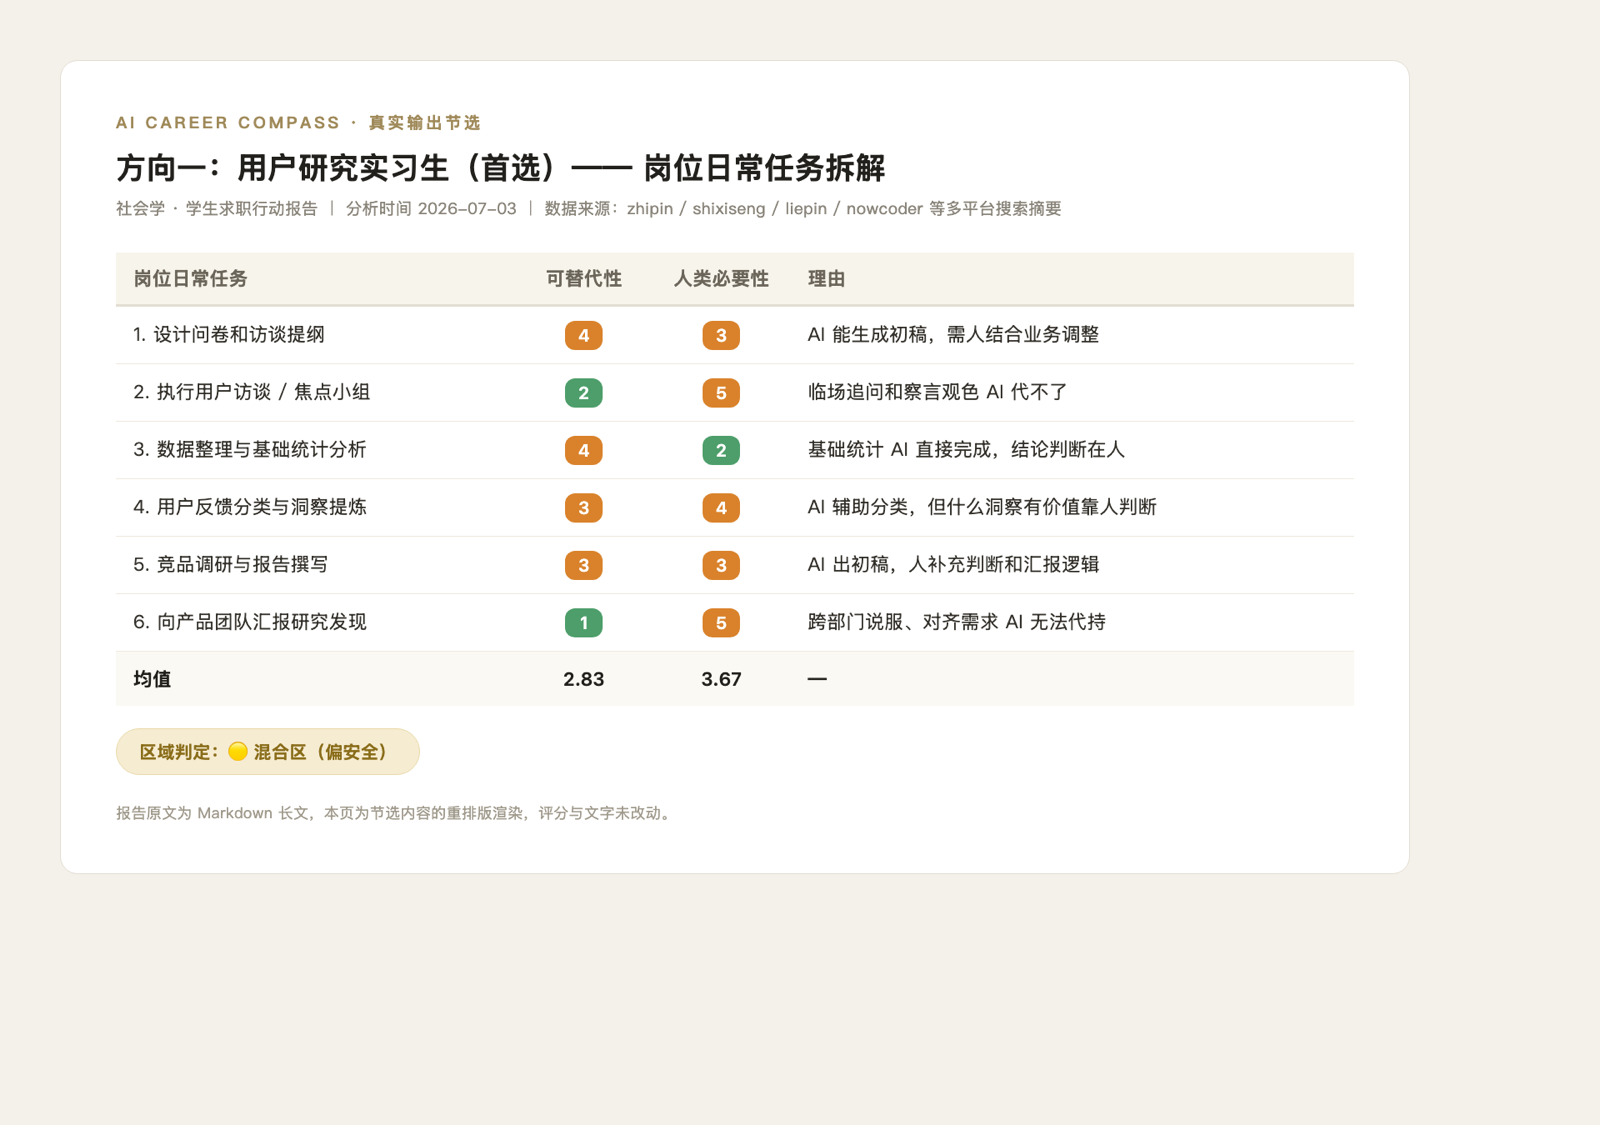Click the '均值' row label
The height and width of the screenshot is (1125, 1600).
pos(152,679)
